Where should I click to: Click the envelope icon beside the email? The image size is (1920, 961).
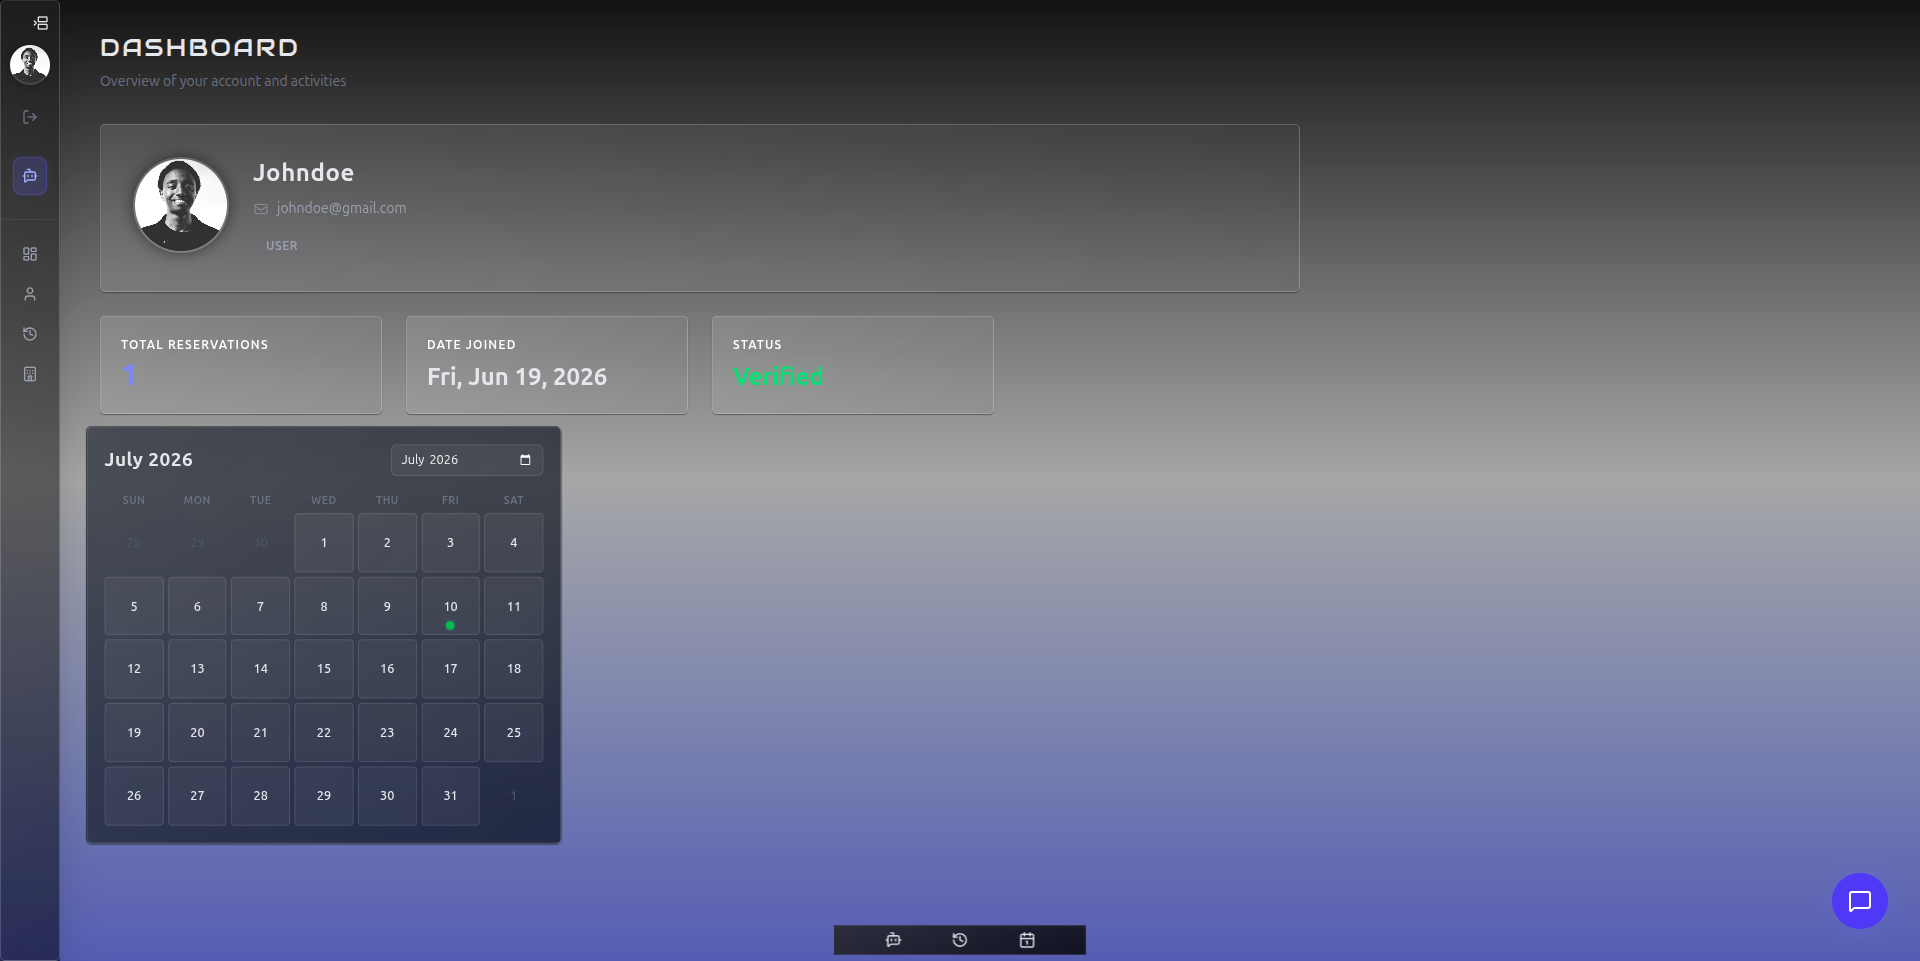(261, 209)
